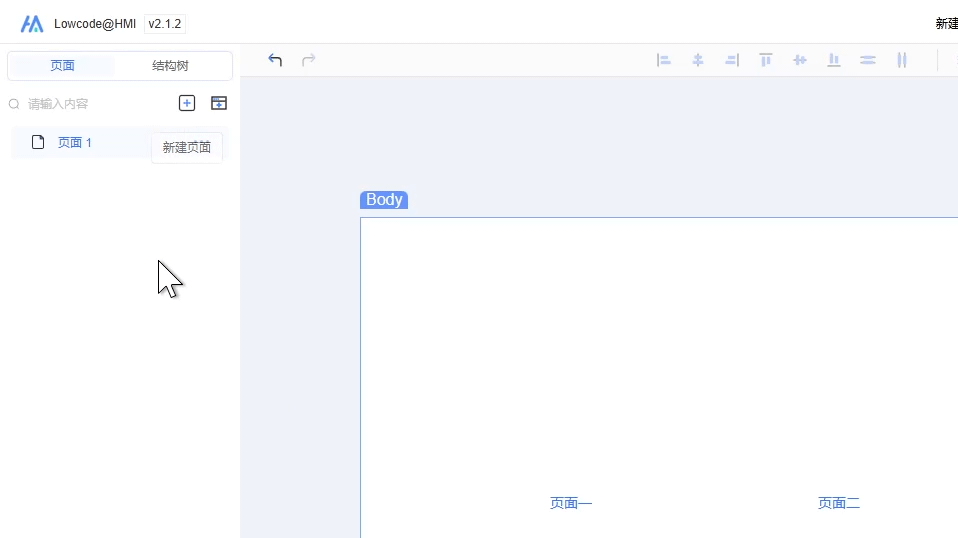The image size is (958, 538).
Task: Select the 页面 tab
Action: [62, 66]
